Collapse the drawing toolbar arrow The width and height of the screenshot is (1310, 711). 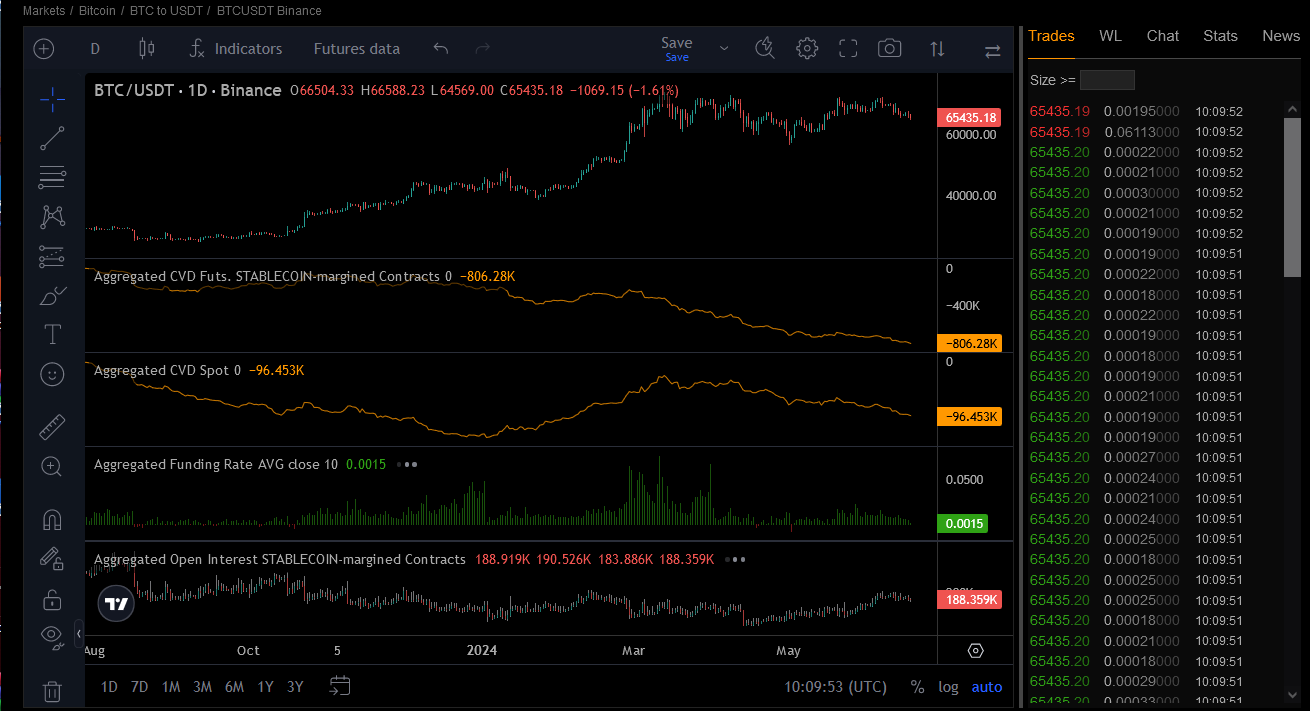click(79, 633)
